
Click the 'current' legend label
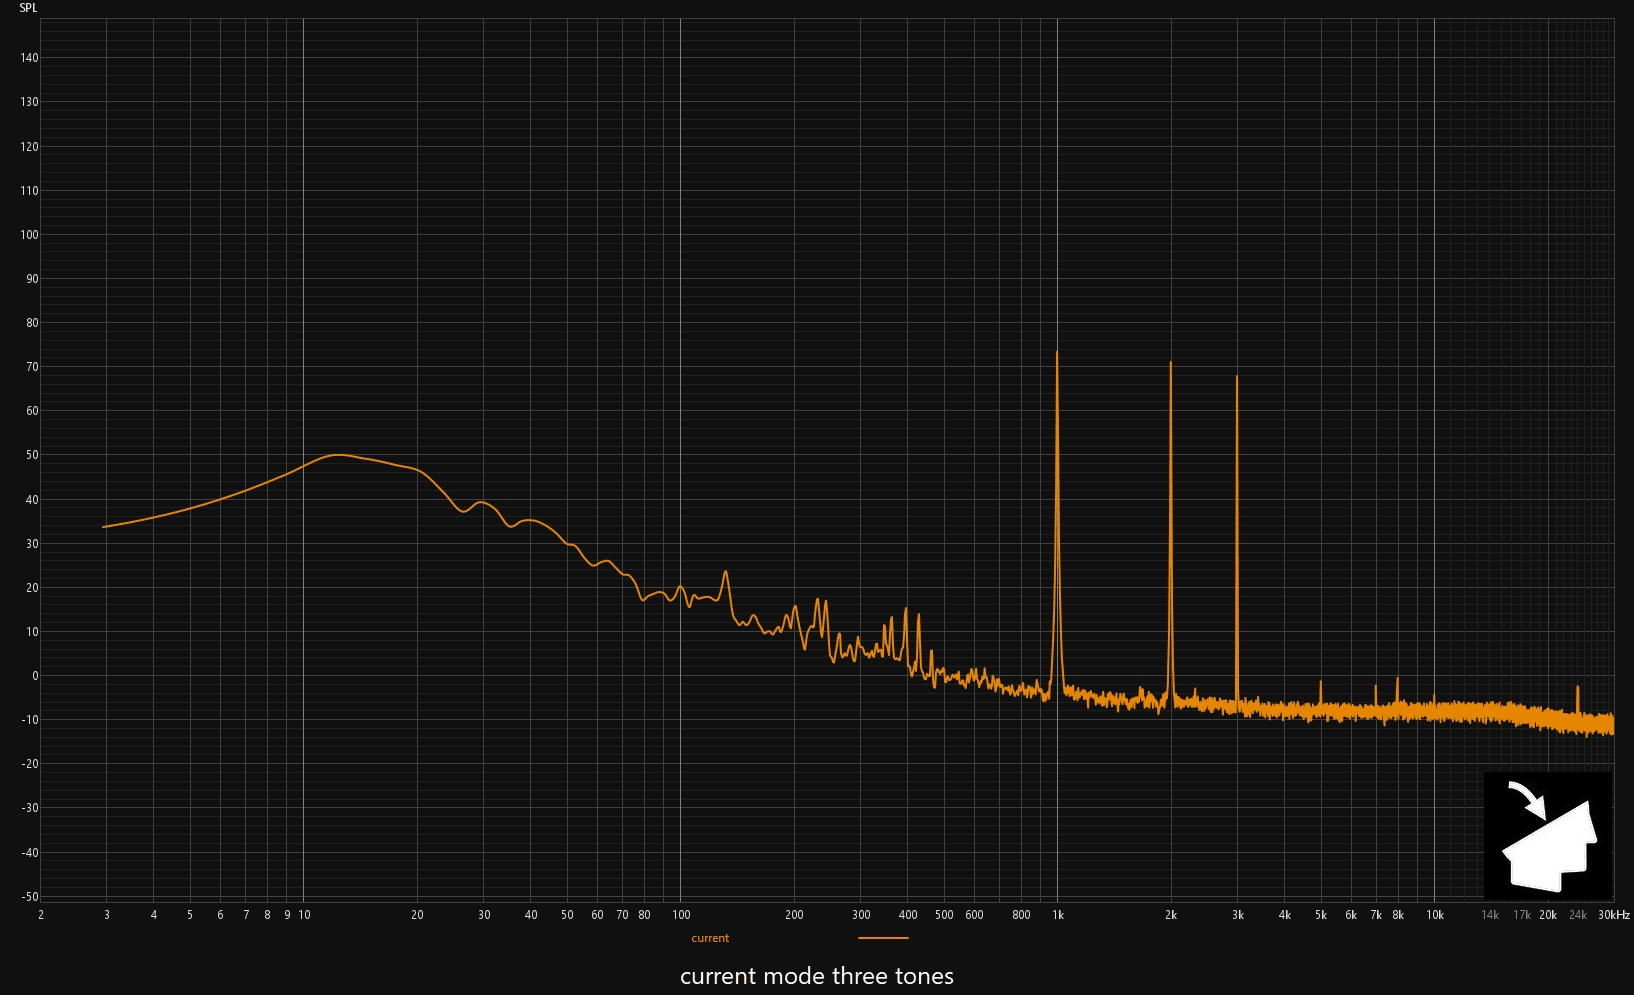[x=710, y=938]
